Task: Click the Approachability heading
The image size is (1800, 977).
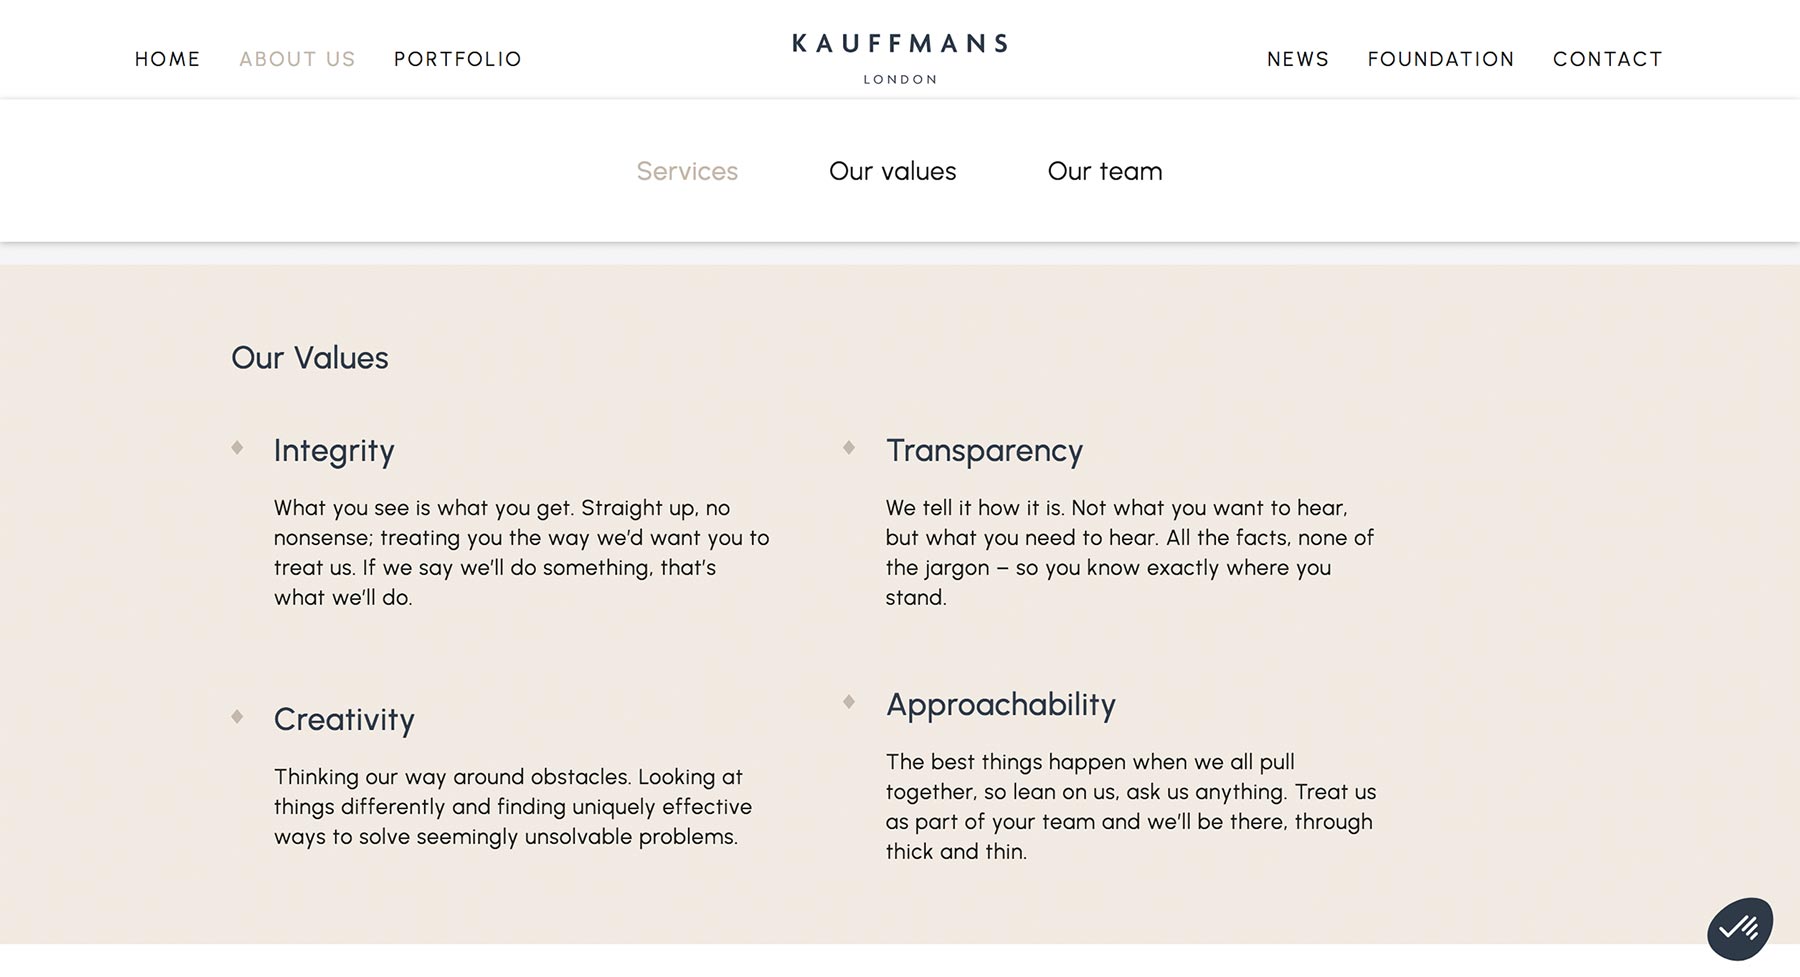Action: point(1001,705)
